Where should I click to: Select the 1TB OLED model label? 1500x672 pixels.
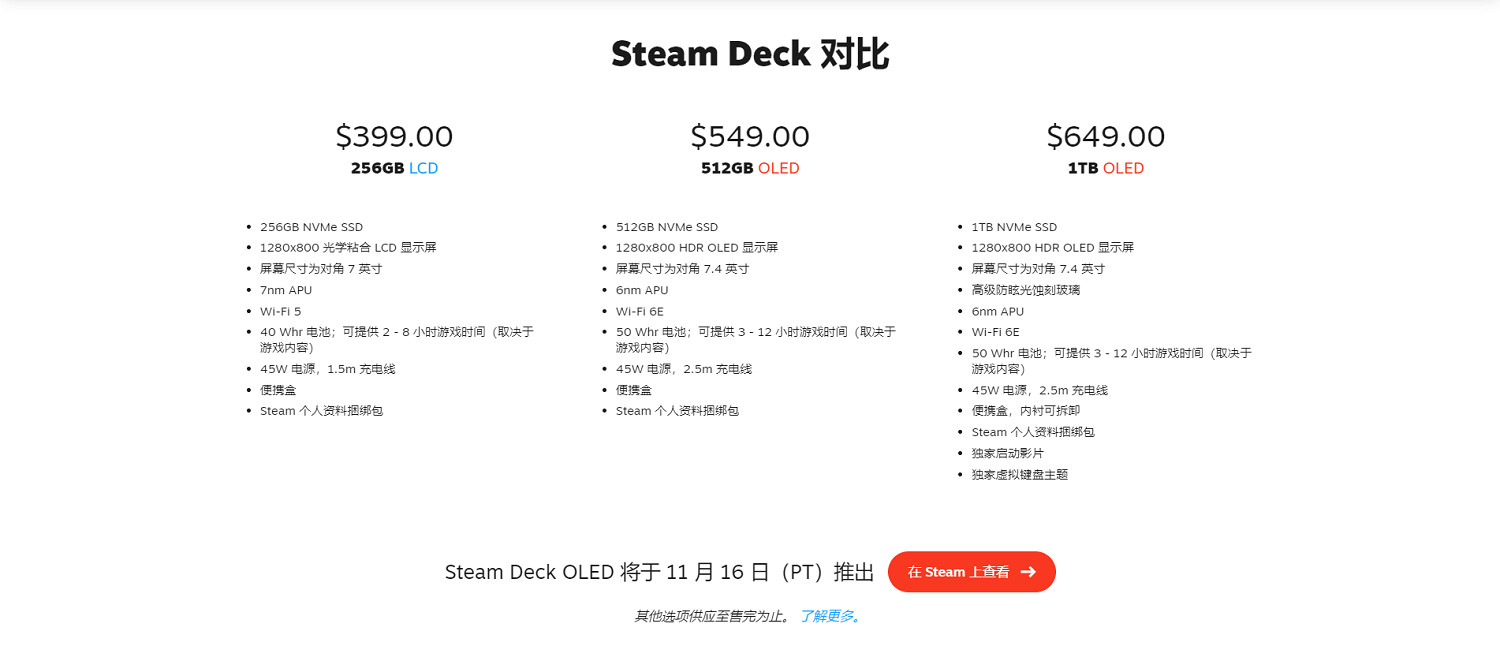pyautogui.click(x=1106, y=168)
